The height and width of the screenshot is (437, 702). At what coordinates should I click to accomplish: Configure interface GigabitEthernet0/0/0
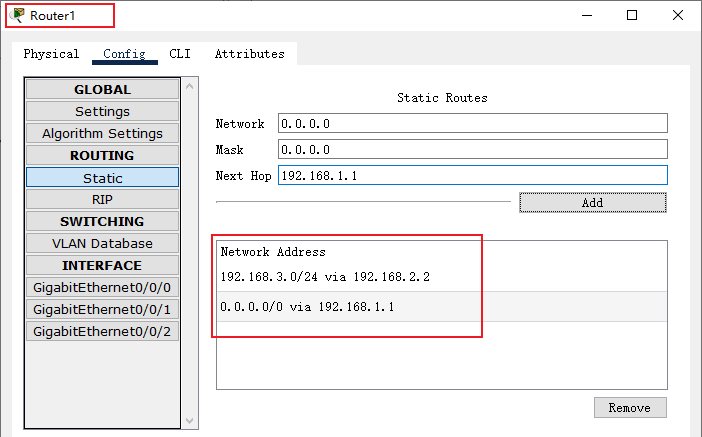click(102, 287)
